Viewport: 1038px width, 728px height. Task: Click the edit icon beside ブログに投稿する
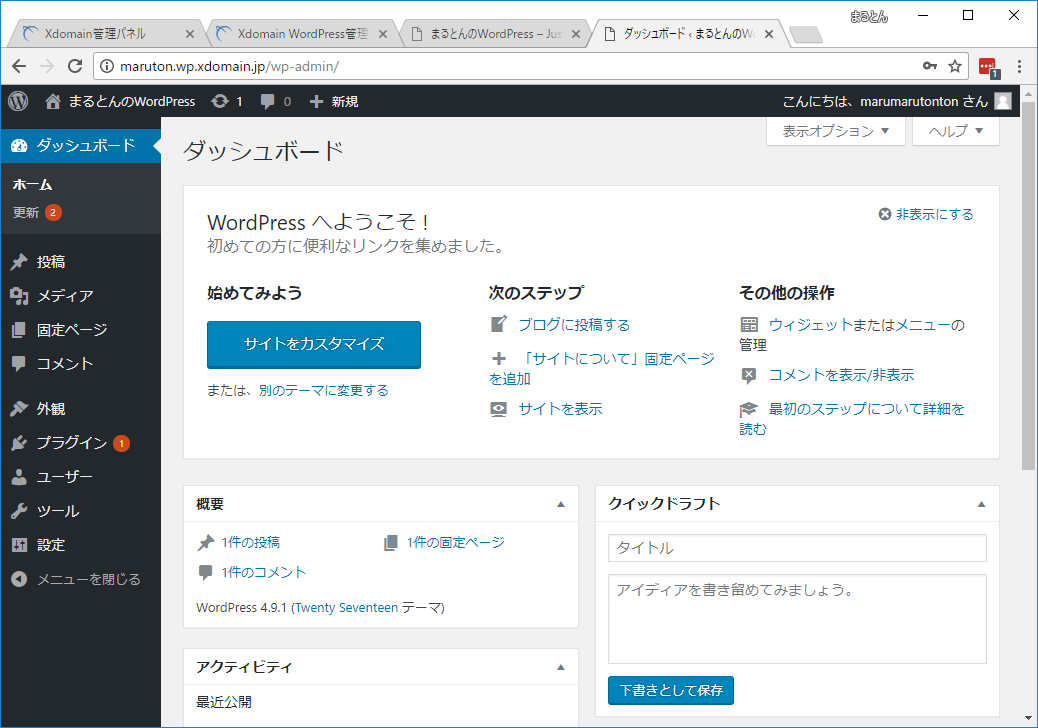(498, 324)
